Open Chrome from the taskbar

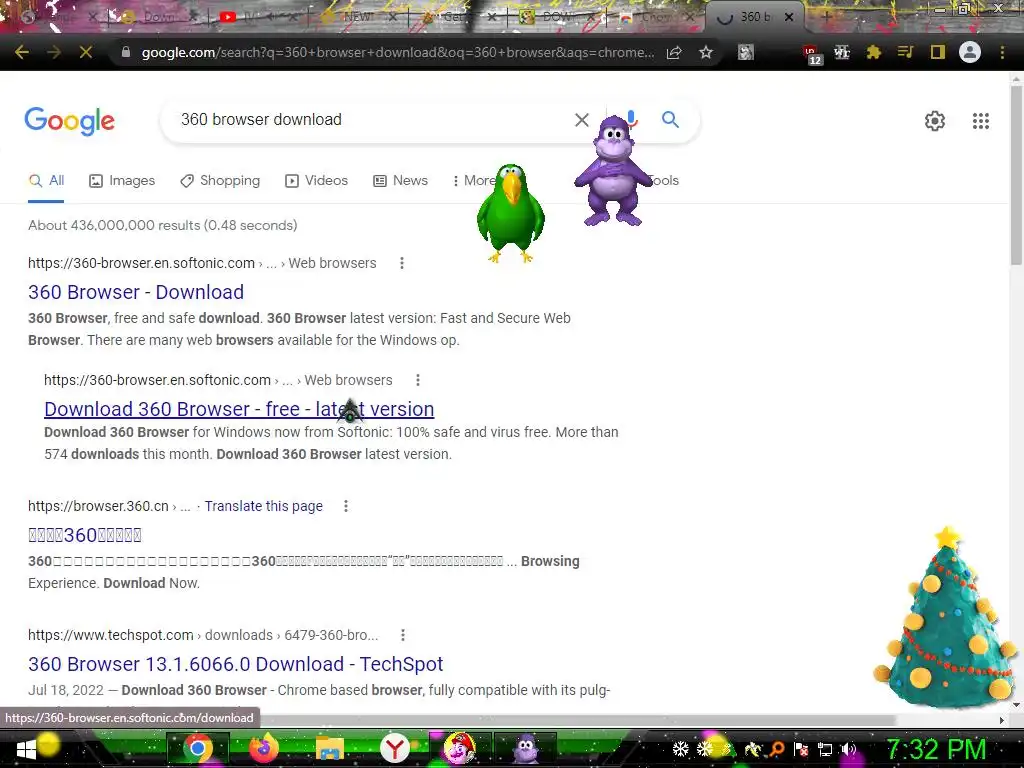pos(198,748)
